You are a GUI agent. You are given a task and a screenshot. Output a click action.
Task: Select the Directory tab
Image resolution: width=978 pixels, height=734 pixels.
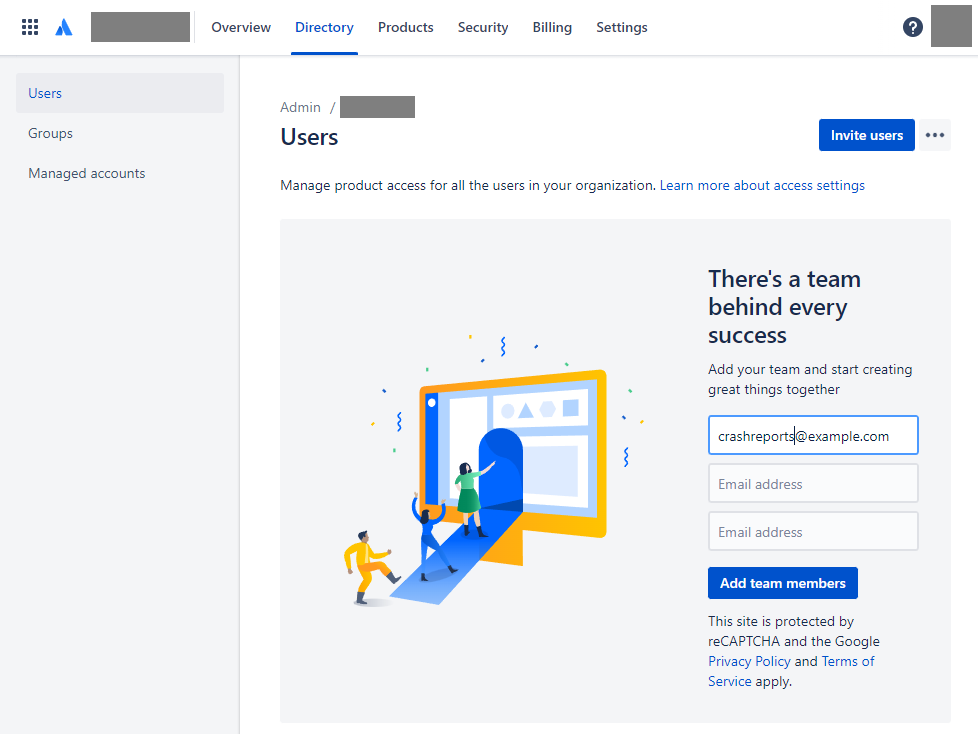[324, 27]
